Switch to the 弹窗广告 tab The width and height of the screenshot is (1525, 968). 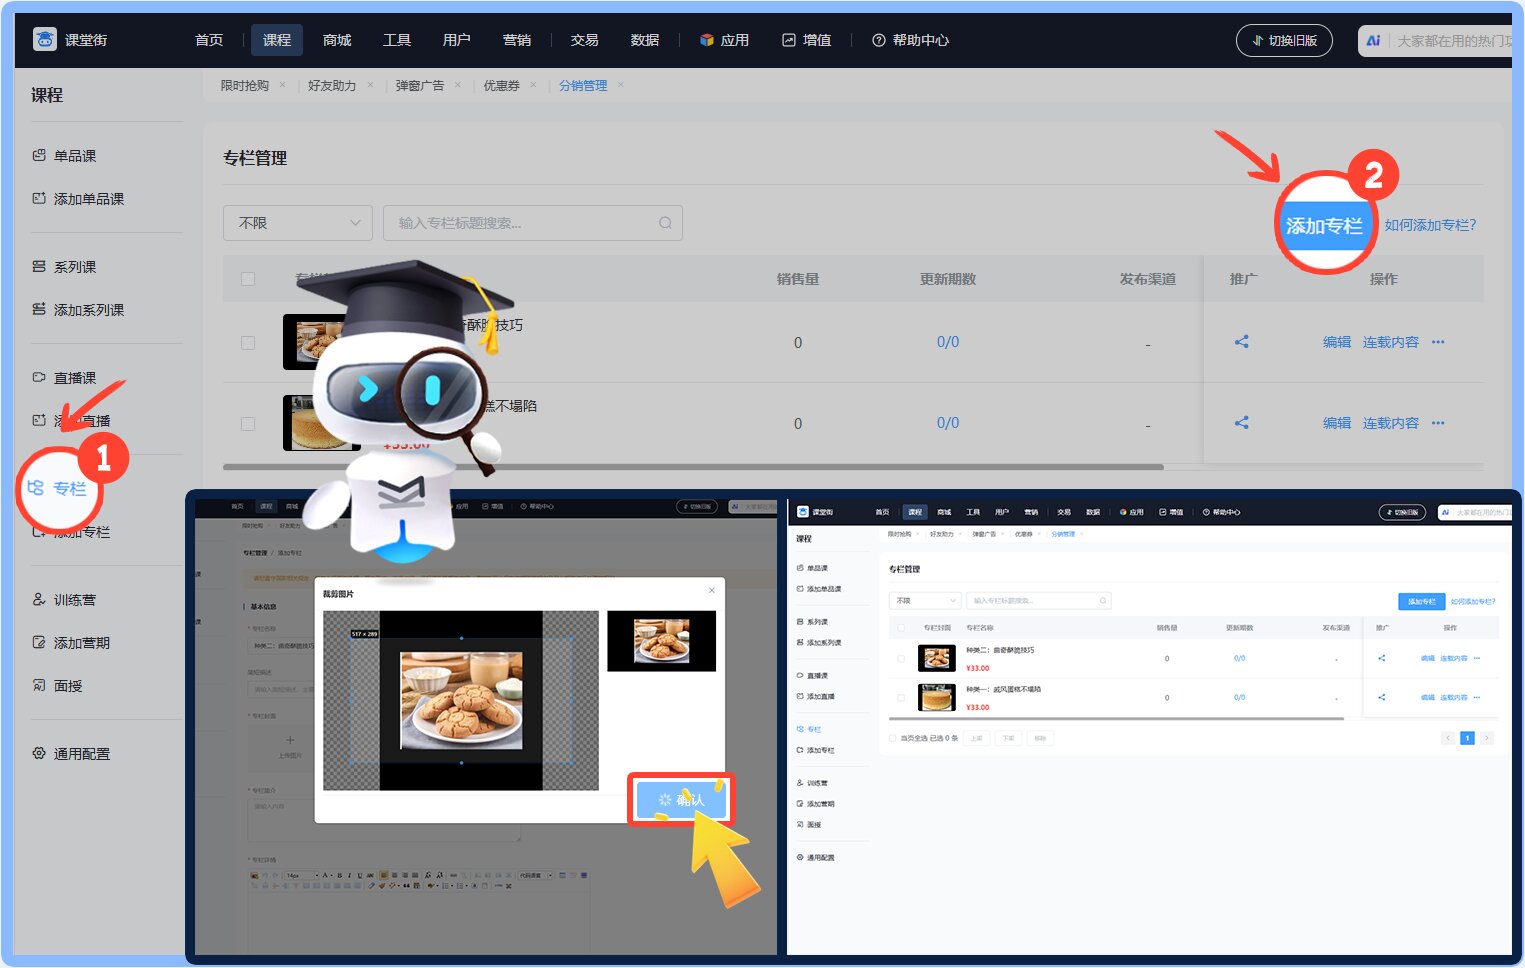420,85
